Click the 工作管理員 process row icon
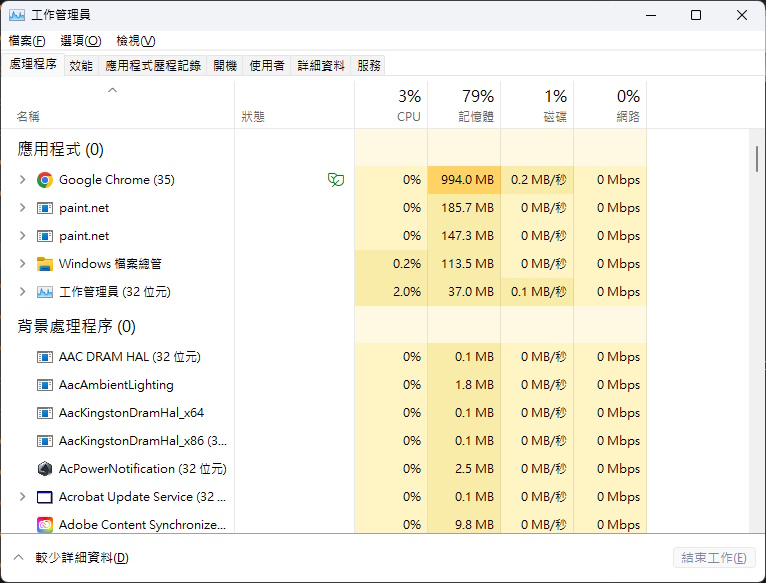 (x=45, y=292)
